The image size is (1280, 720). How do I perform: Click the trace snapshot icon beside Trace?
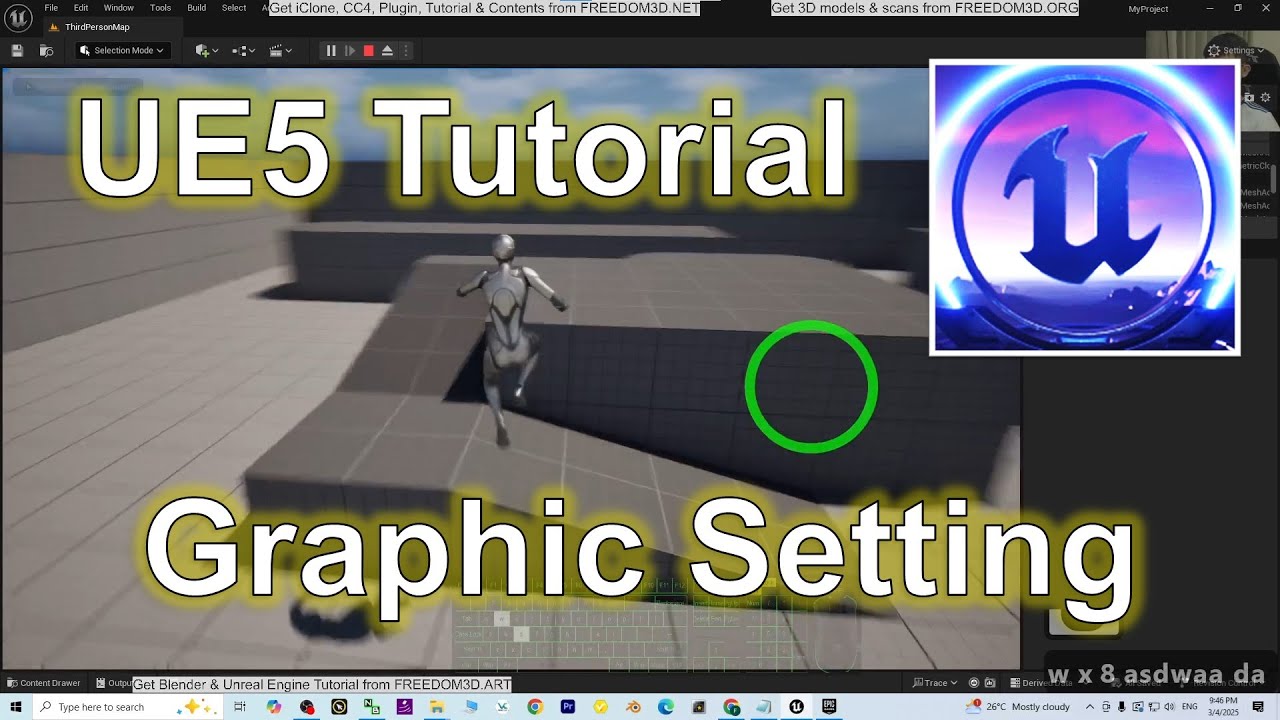990,683
